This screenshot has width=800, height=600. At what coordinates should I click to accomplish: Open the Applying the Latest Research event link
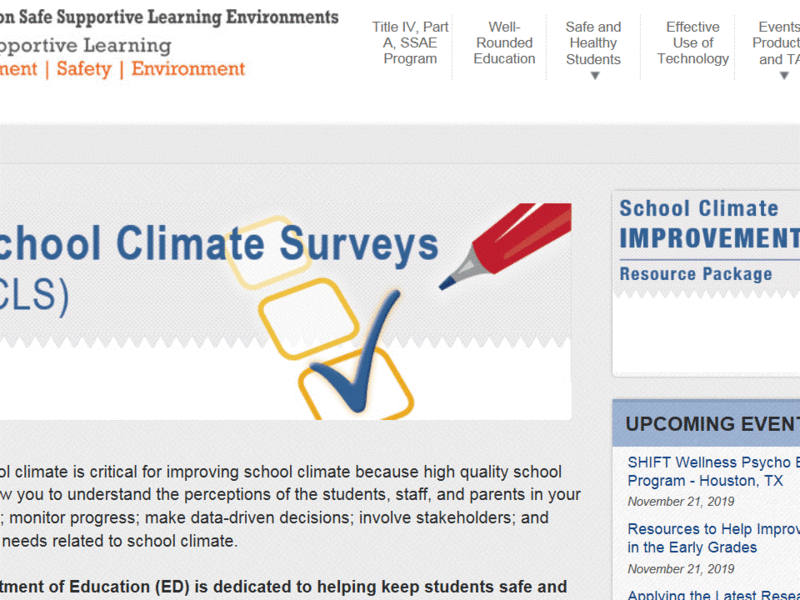tap(714, 595)
